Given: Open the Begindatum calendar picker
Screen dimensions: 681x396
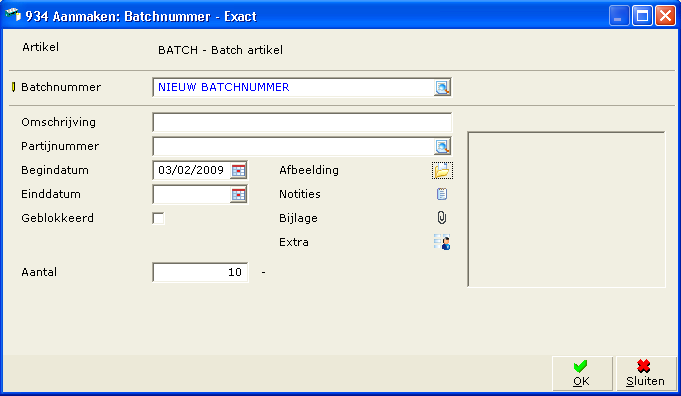Looking at the screenshot, I should point(238,171).
